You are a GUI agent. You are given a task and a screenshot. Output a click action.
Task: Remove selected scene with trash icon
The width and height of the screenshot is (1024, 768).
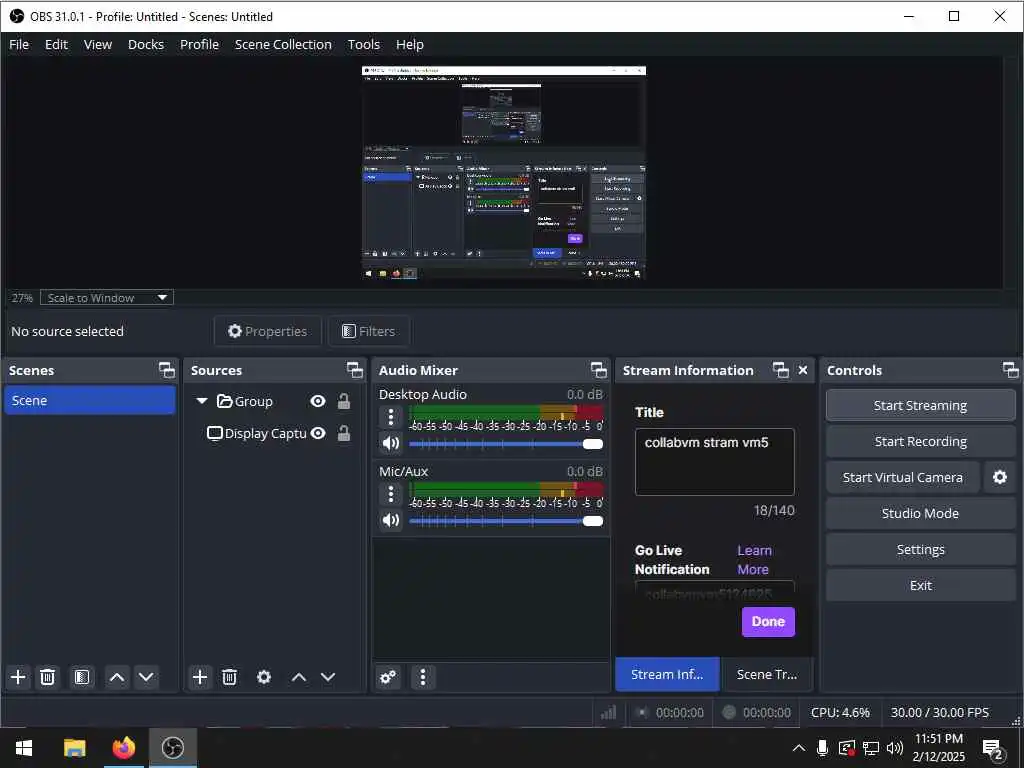[48, 677]
